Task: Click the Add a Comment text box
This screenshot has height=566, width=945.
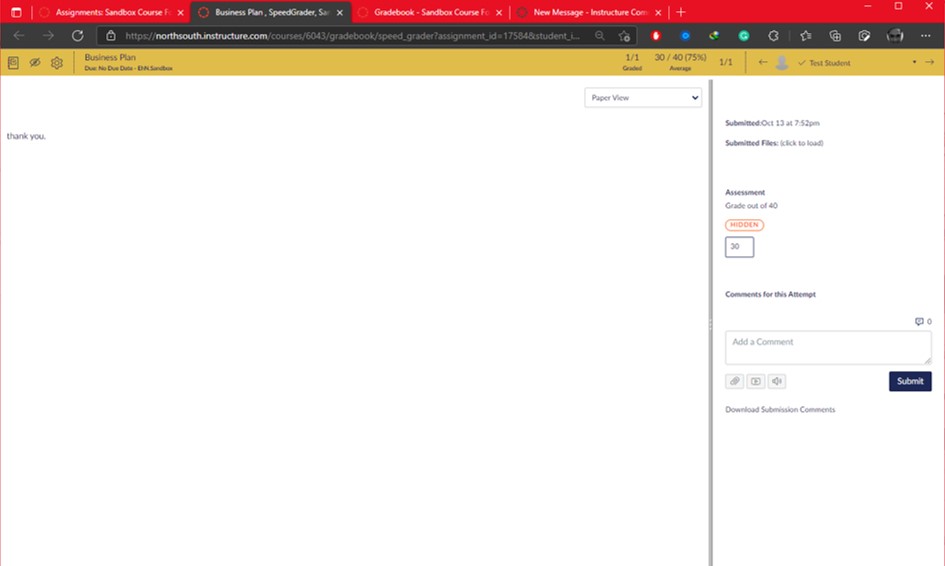Action: click(x=827, y=348)
